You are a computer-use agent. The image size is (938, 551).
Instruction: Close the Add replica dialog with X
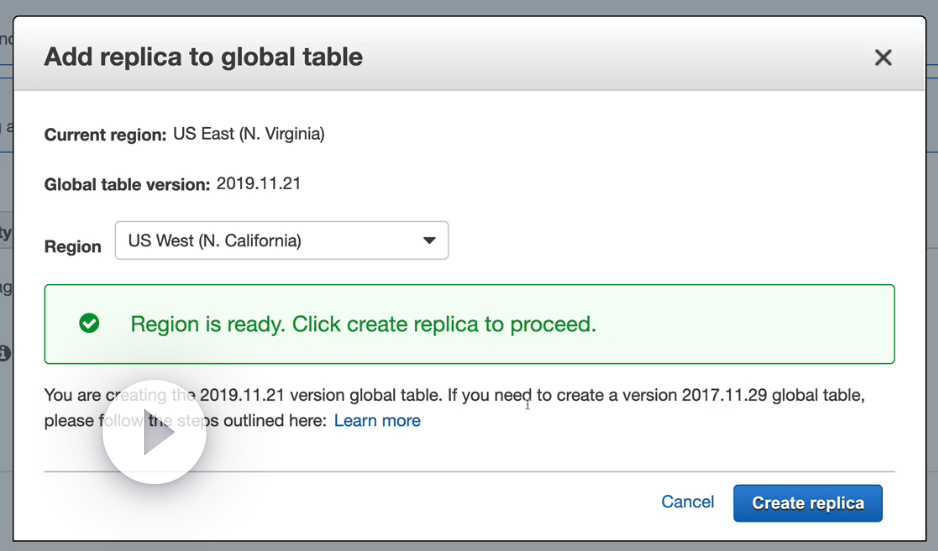(x=882, y=58)
